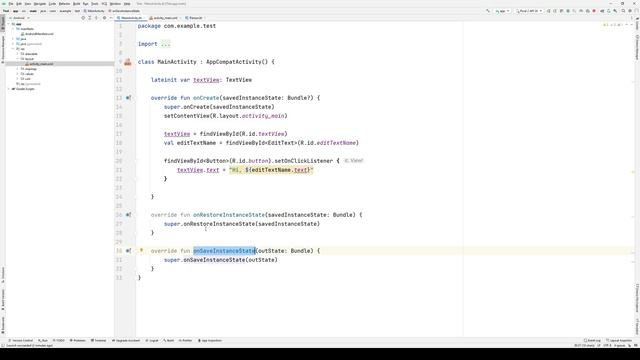Open Project panel options gear icon

click(104, 18)
